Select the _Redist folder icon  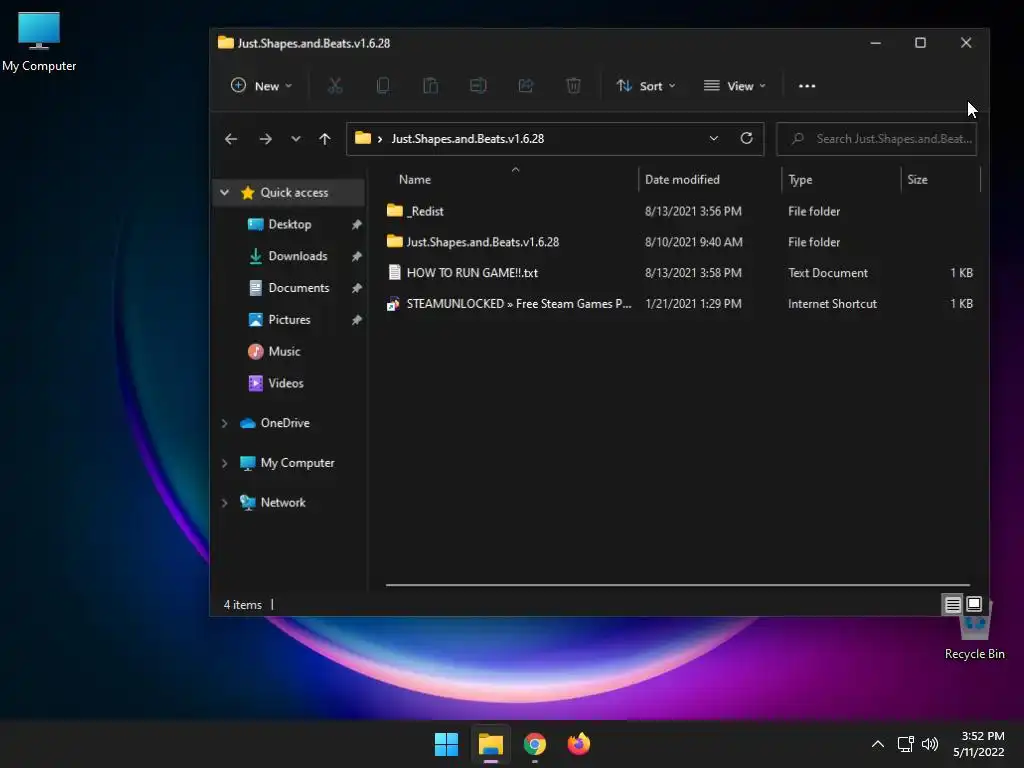(x=394, y=210)
